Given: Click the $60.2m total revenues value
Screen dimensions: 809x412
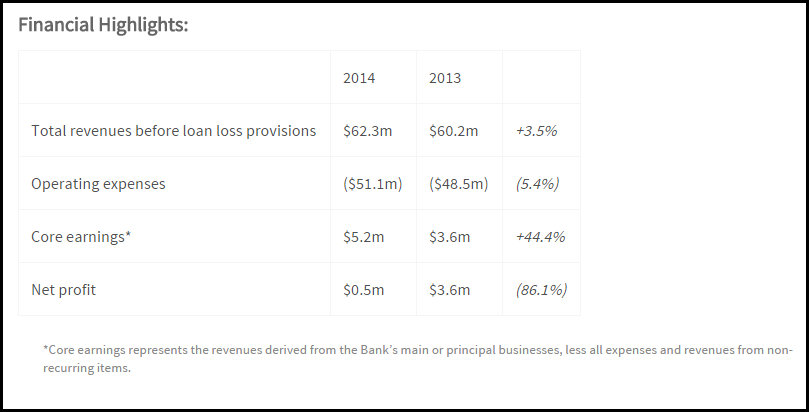Looking at the screenshot, I should coord(453,131).
